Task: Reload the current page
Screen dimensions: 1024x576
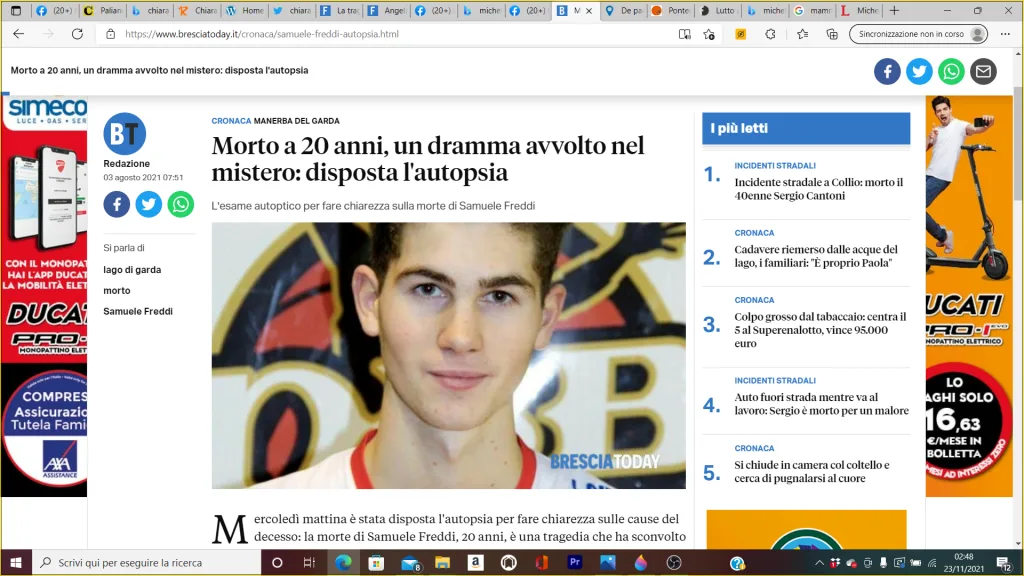Action: pyautogui.click(x=77, y=34)
